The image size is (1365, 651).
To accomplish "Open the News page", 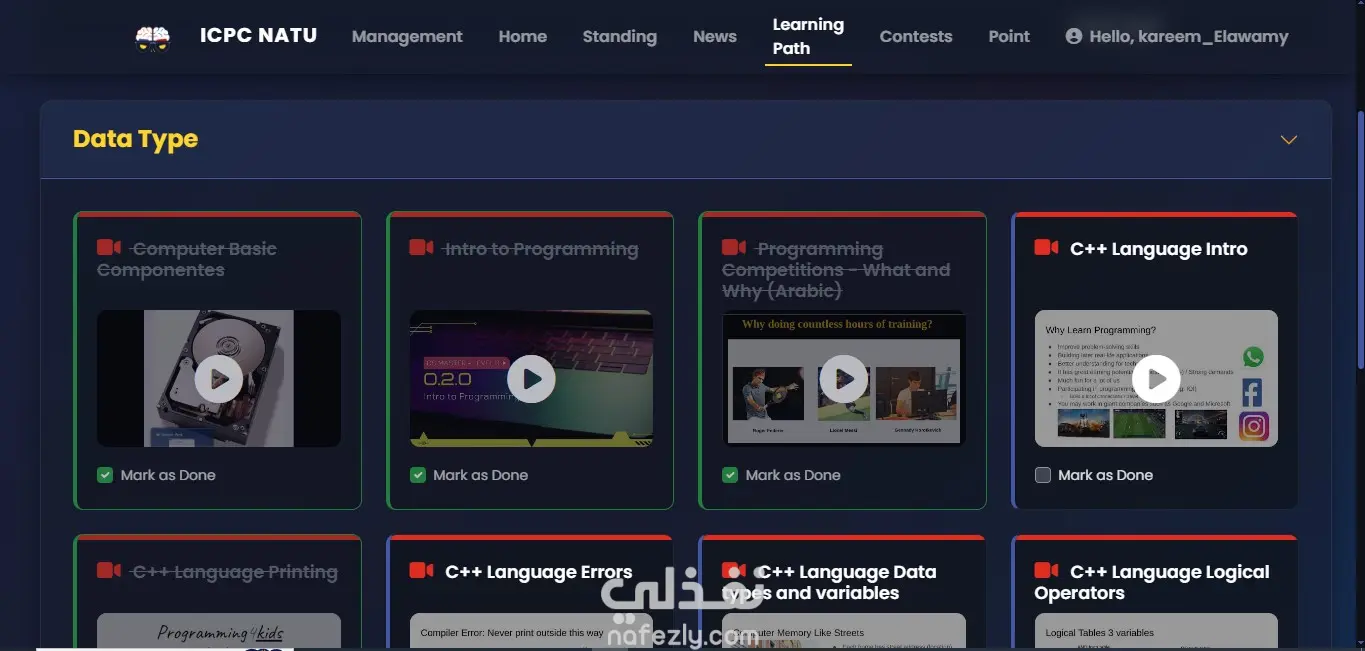I will [x=715, y=36].
